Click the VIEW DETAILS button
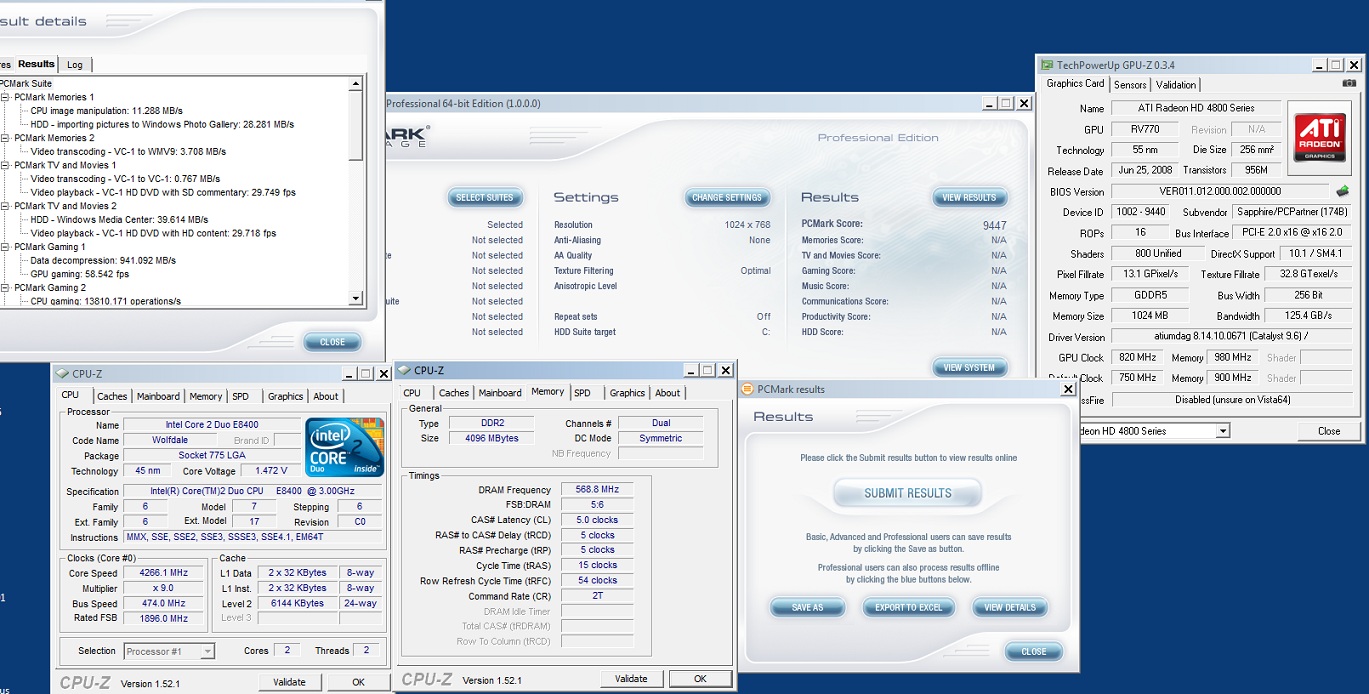1369x694 pixels. [1009, 608]
